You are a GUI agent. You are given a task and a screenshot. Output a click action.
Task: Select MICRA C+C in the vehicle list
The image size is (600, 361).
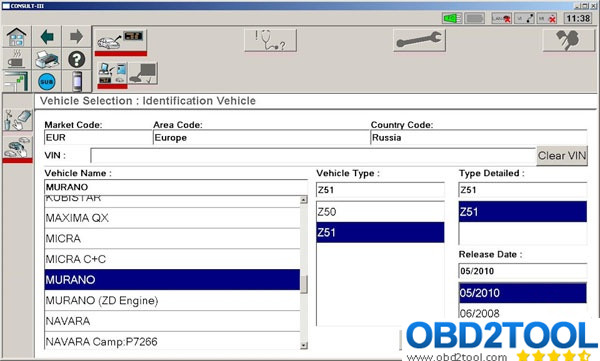172,259
